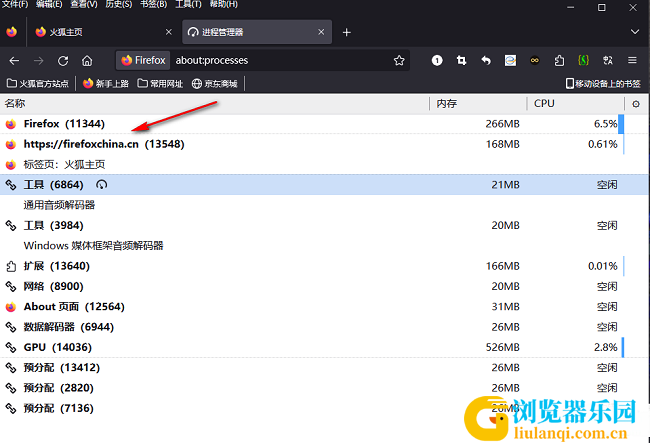The image size is (650, 443).
Task: Click profiler icon beside 工具 (6864)
Action: click(102, 184)
